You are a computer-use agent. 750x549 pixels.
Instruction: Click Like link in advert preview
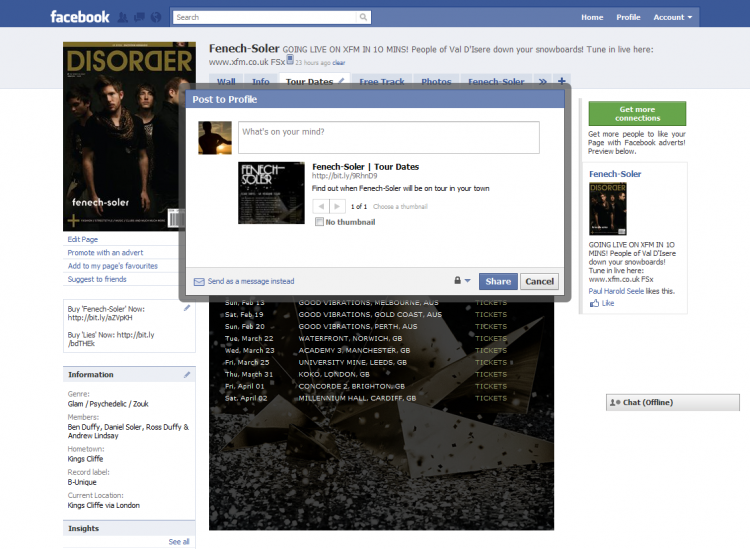[x=607, y=303]
